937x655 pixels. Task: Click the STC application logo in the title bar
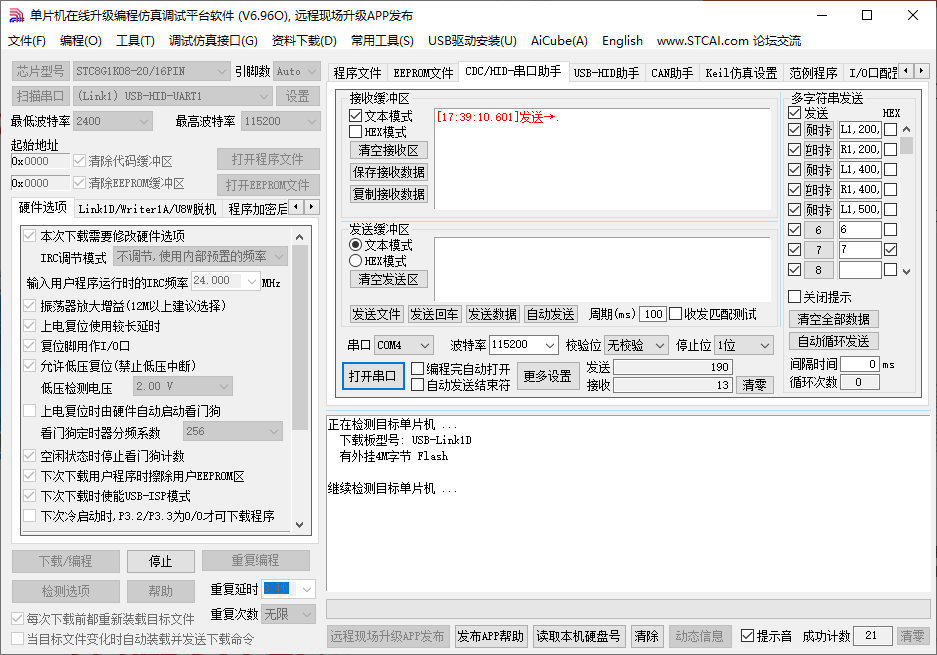click(15, 15)
